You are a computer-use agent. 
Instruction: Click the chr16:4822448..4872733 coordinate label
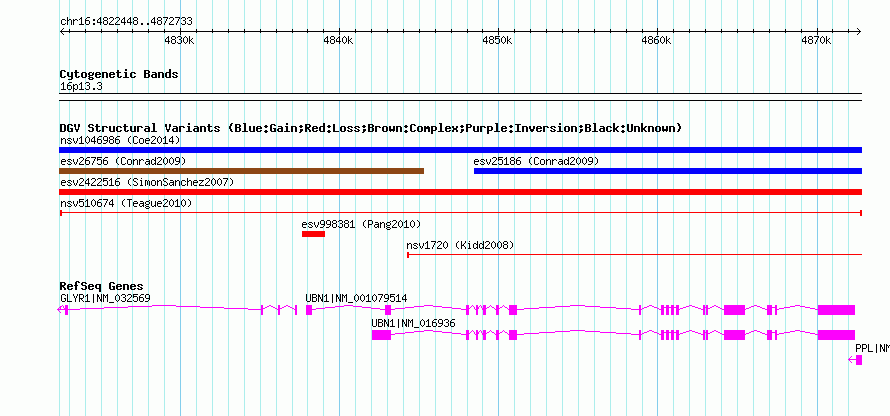click(x=126, y=22)
